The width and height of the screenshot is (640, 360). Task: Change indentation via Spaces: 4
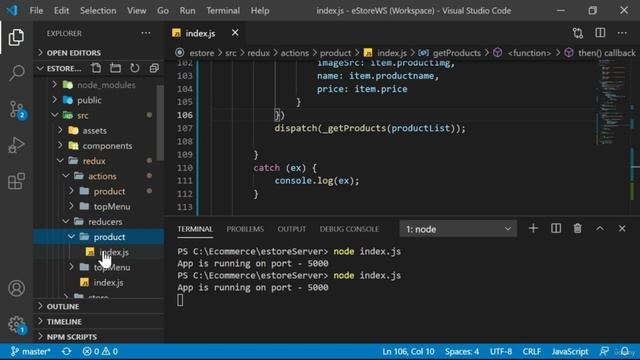pyautogui.click(x=462, y=351)
